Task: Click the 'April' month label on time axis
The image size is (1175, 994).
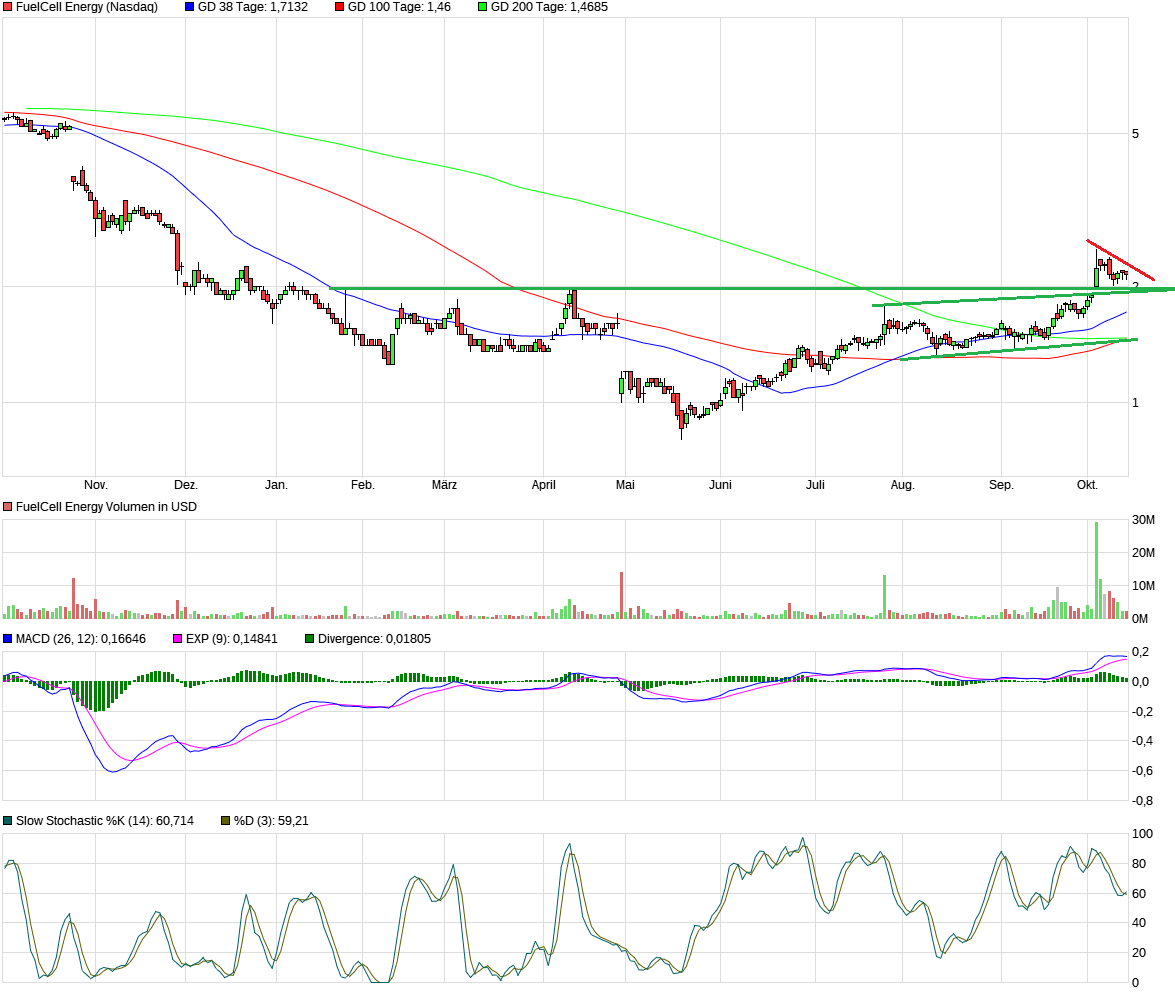Action: coord(543,485)
